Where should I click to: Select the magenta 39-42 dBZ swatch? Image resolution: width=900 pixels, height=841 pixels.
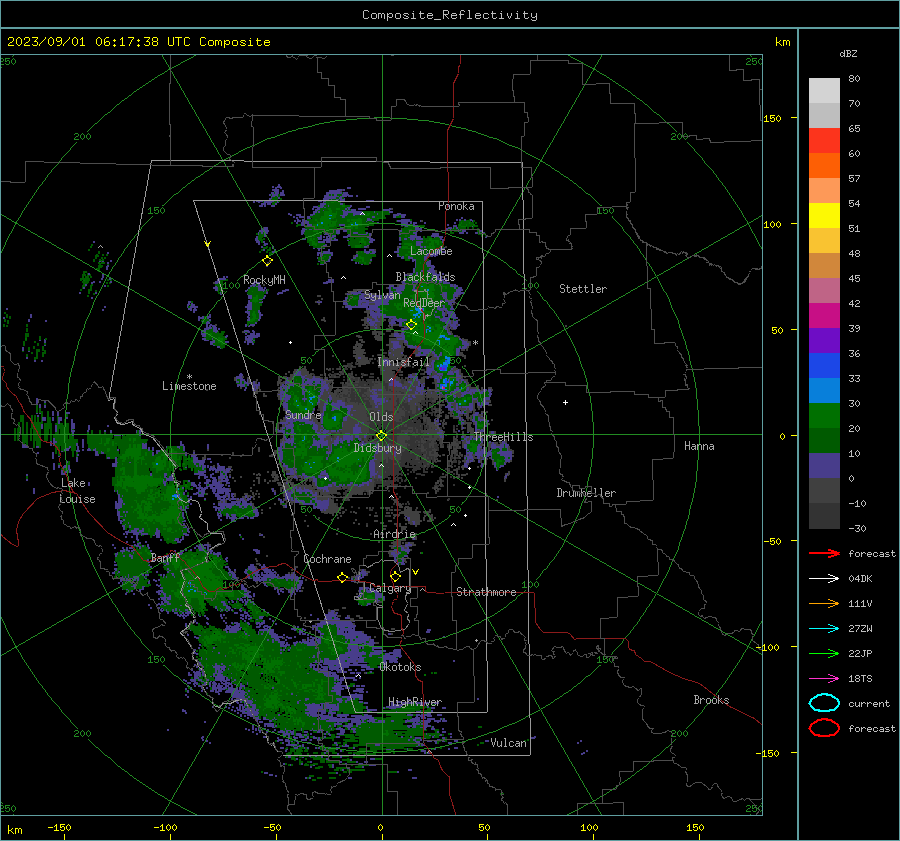(x=824, y=316)
